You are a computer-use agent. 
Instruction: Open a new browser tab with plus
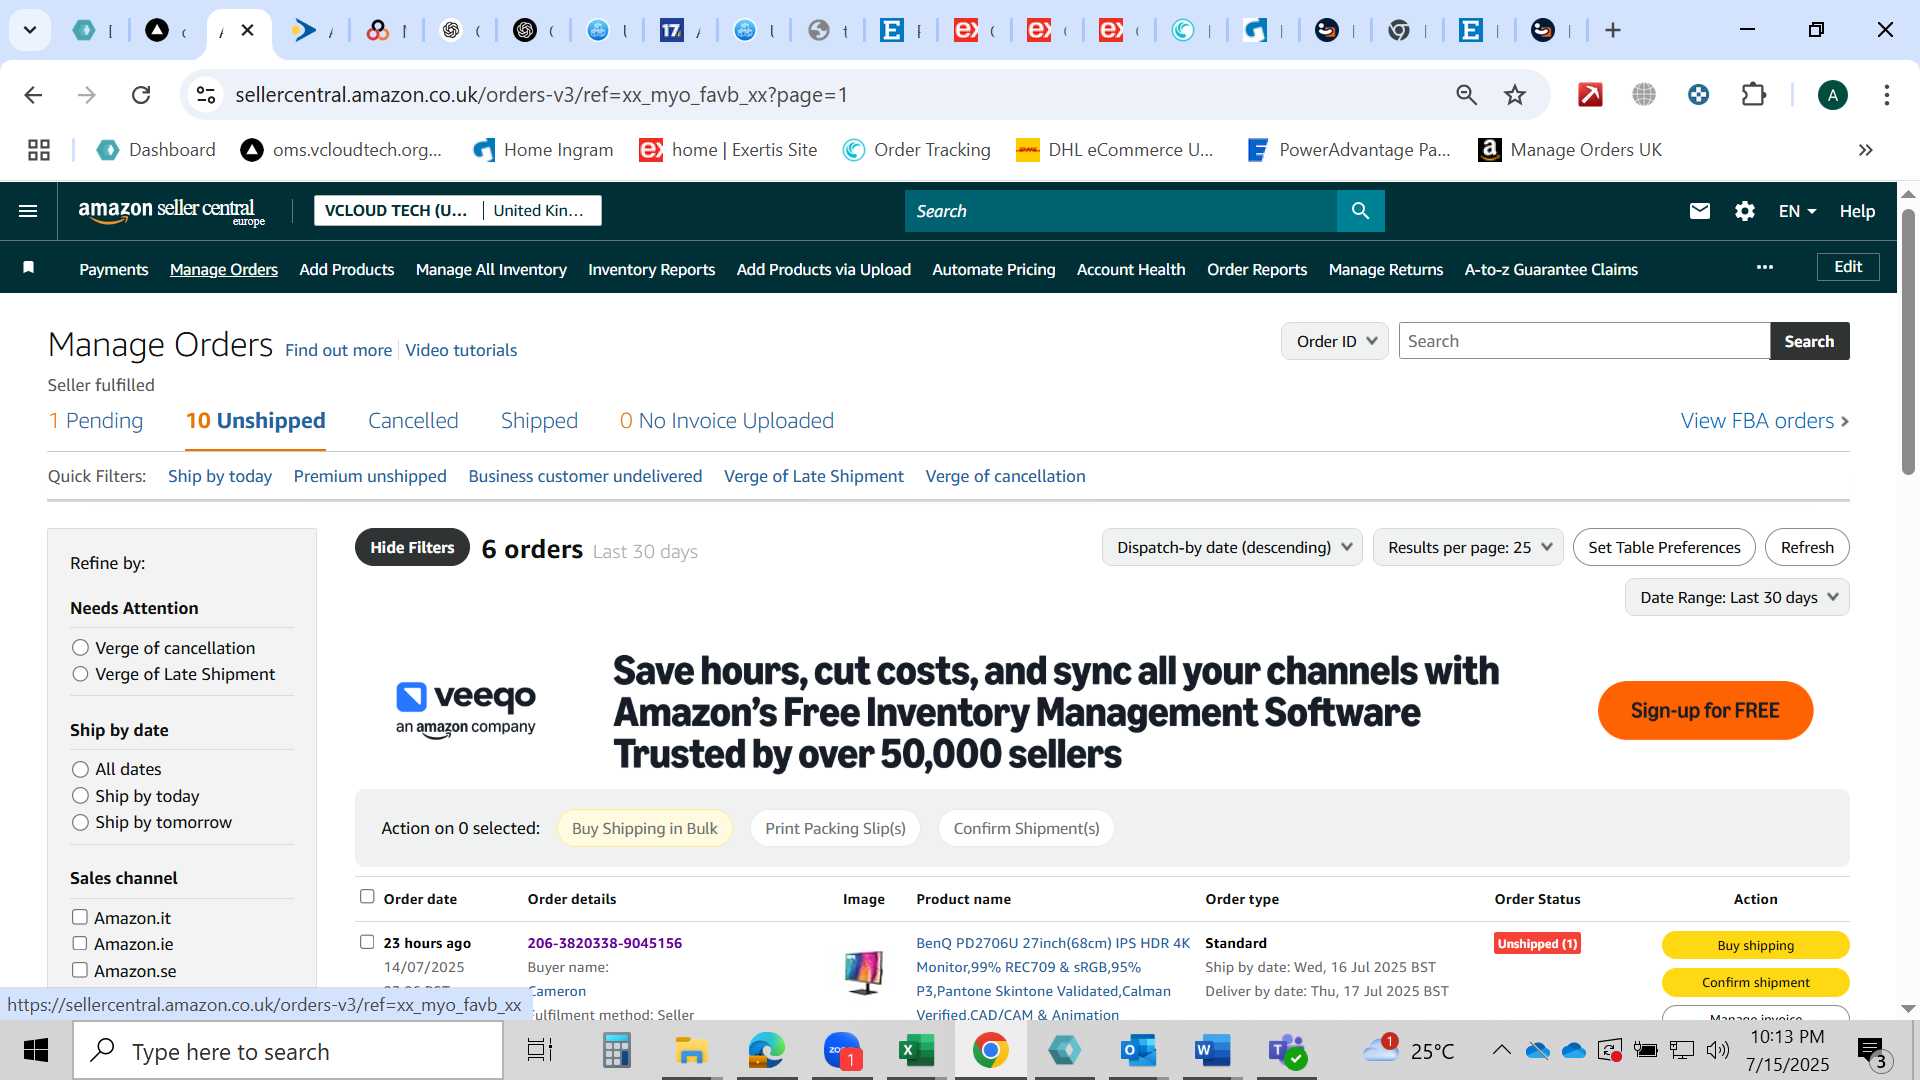1612,30
